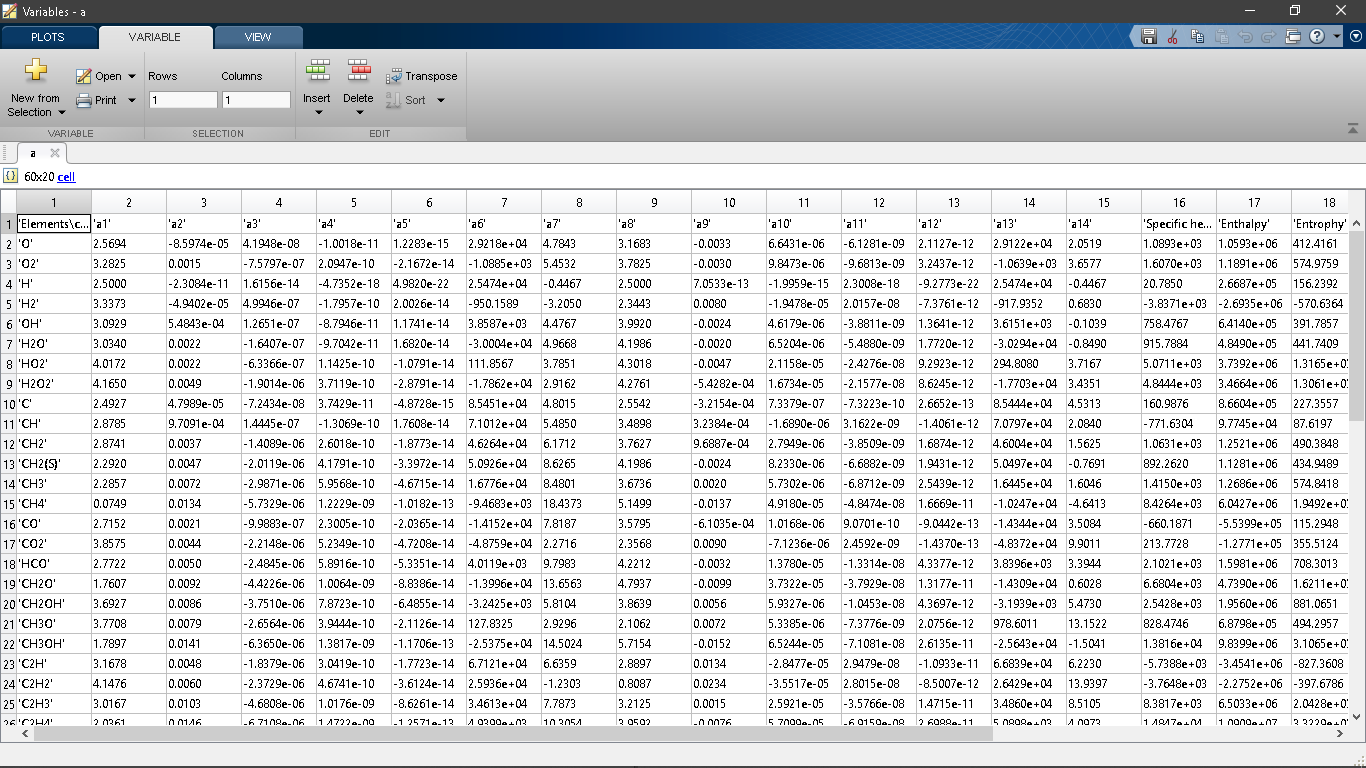This screenshot has height=768, width=1366.
Task: Close the 'a' variable tab
Action: point(55,153)
